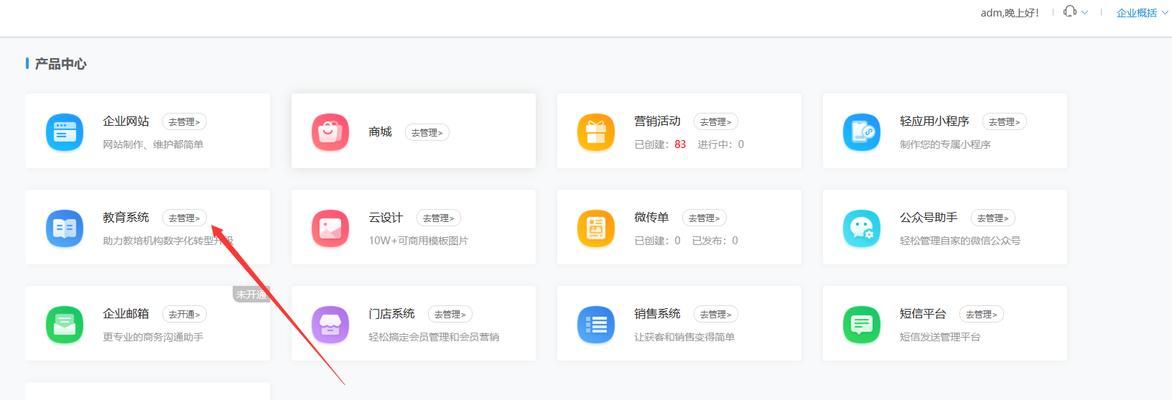This screenshot has height=400, width=1172.
Task: Open the 门店系统 store icon
Action: pyautogui.click(x=330, y=324)
